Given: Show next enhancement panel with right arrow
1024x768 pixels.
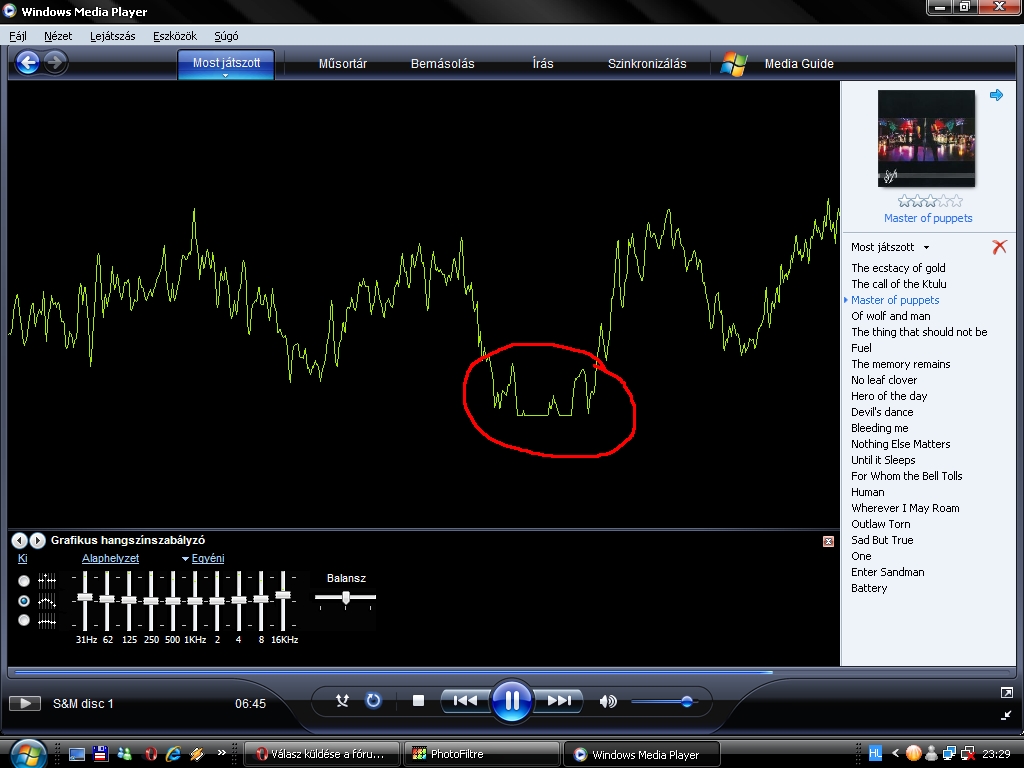Looking at the screenshot, I should click(x=37, y=540).
